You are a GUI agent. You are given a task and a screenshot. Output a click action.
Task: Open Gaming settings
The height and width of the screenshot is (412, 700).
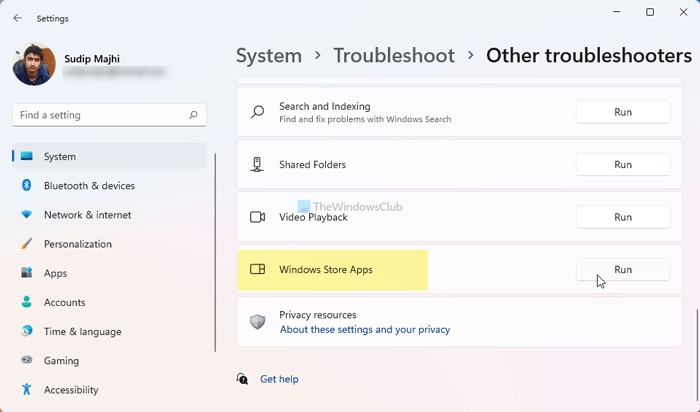(x=61, y=361)
